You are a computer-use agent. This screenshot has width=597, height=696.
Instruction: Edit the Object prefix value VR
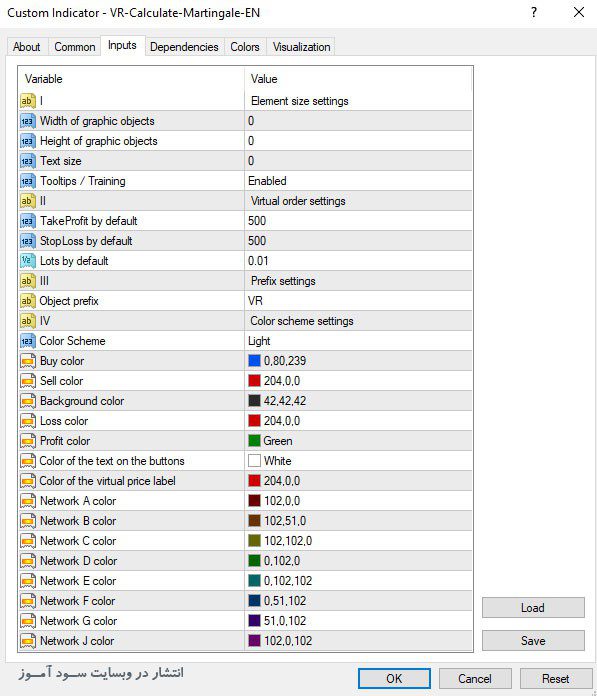(358, 301)
